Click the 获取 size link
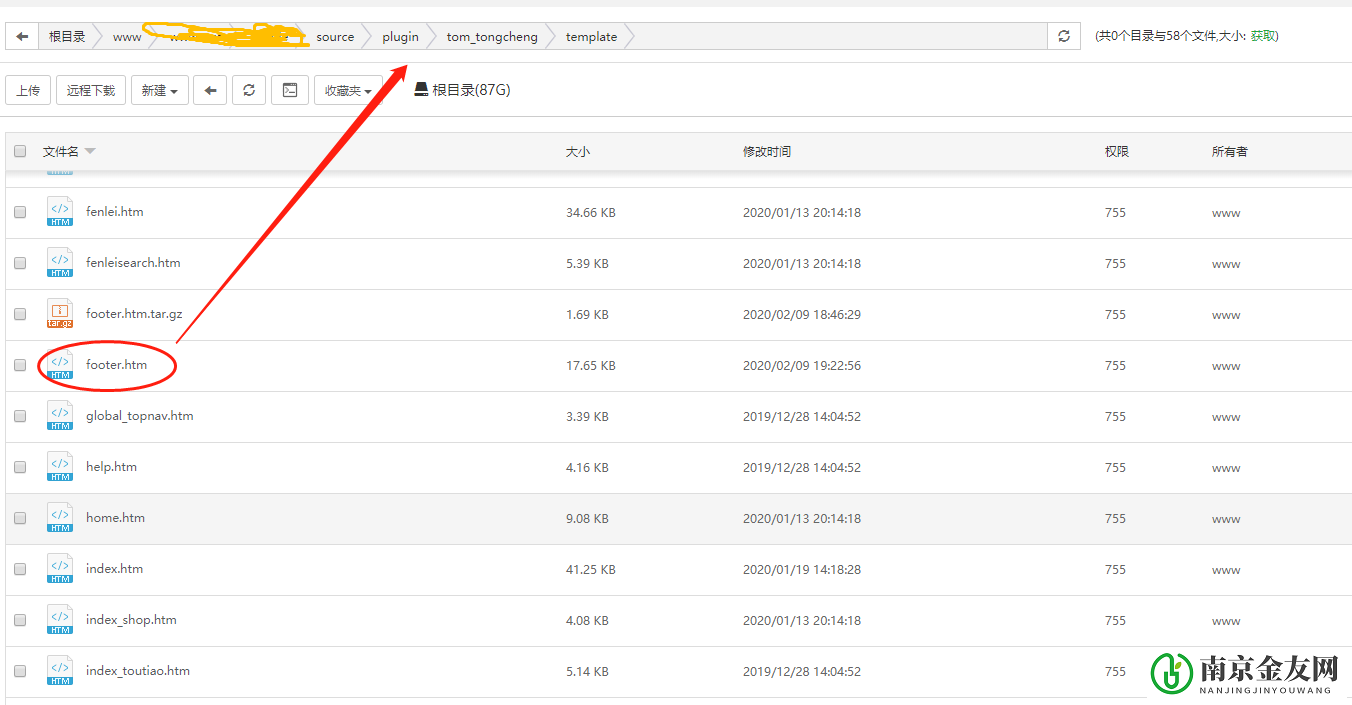The image size is (1352, 705). point(1263,36)
